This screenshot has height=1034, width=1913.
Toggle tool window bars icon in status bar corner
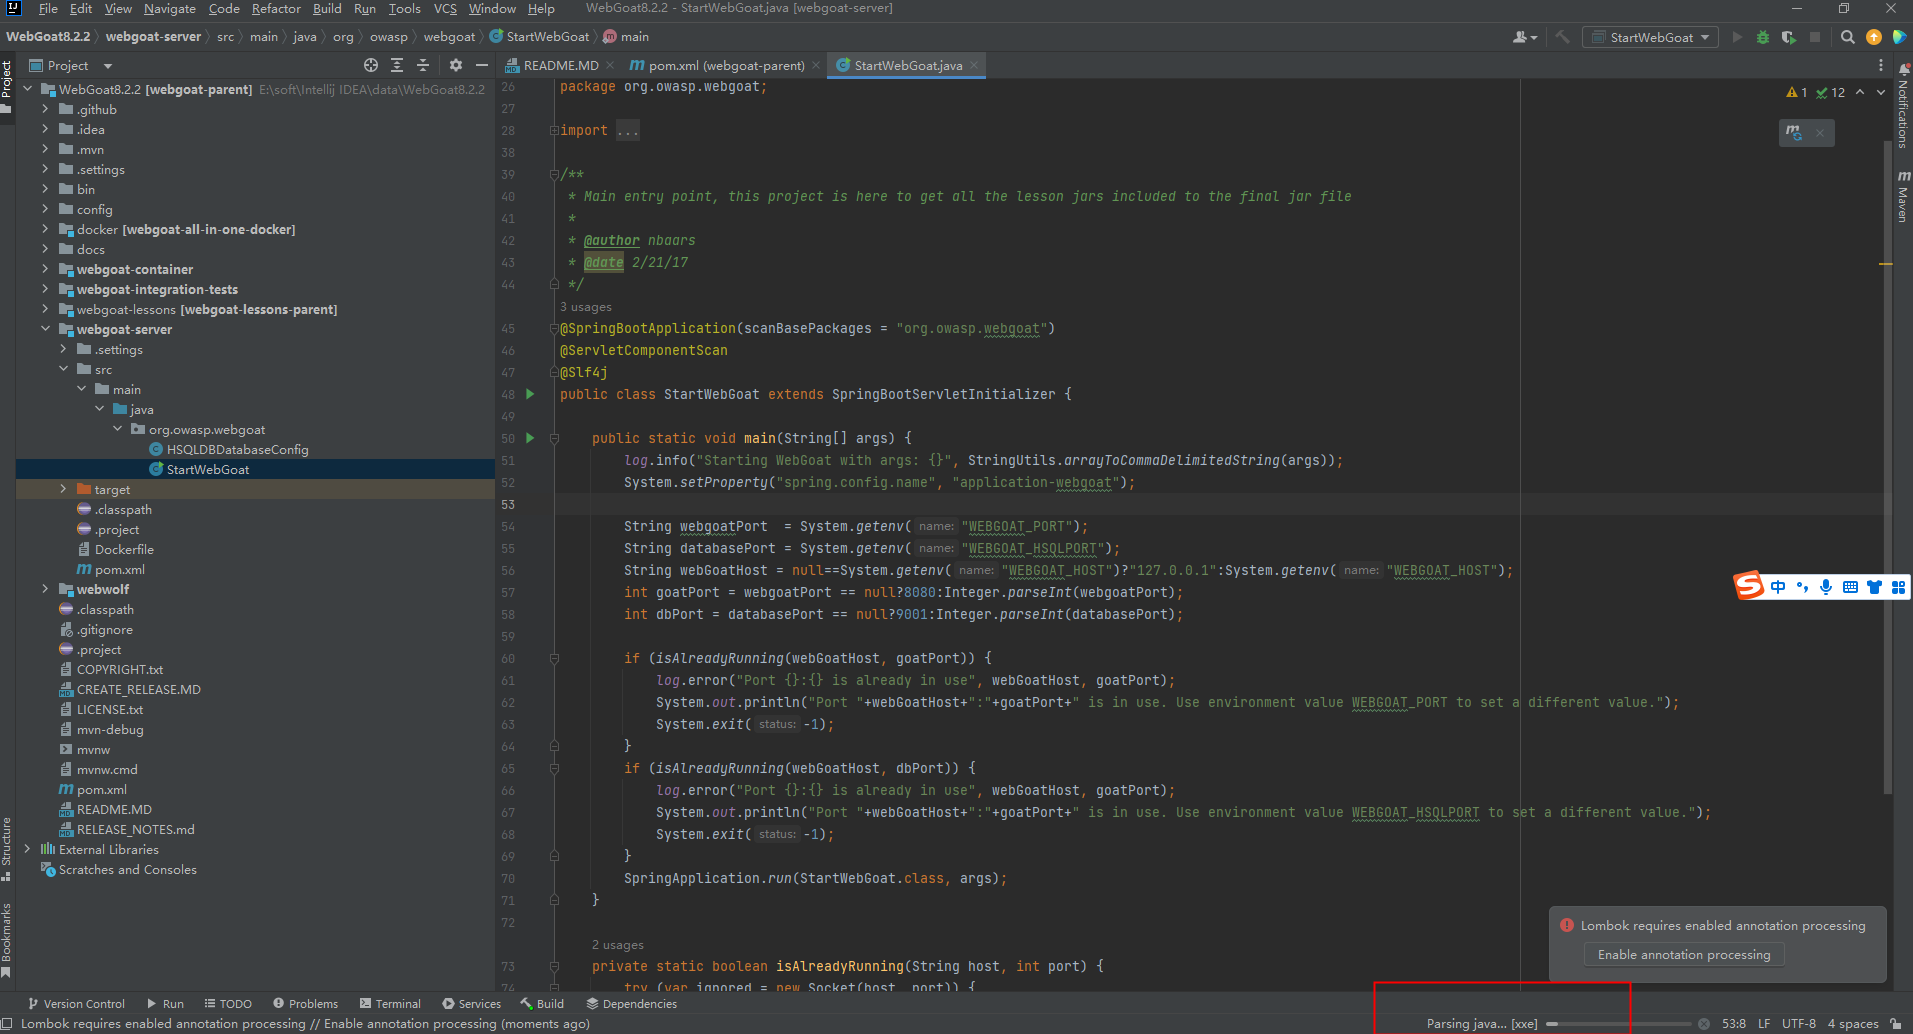[x=7, y=1023]
